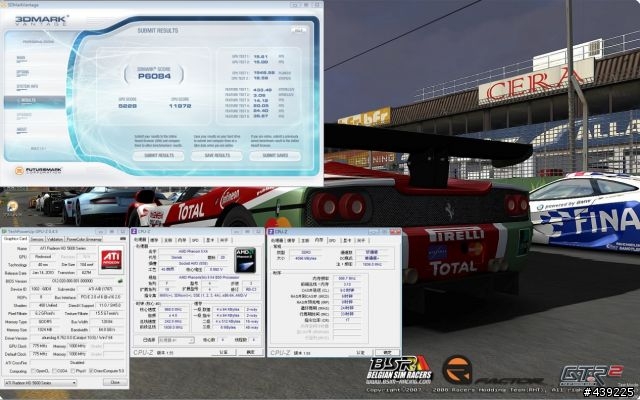Viewport: 640px width, 400px height.
Task: Click the AMD Phenom II logo in CPU-Z
Action: (245, 260)
